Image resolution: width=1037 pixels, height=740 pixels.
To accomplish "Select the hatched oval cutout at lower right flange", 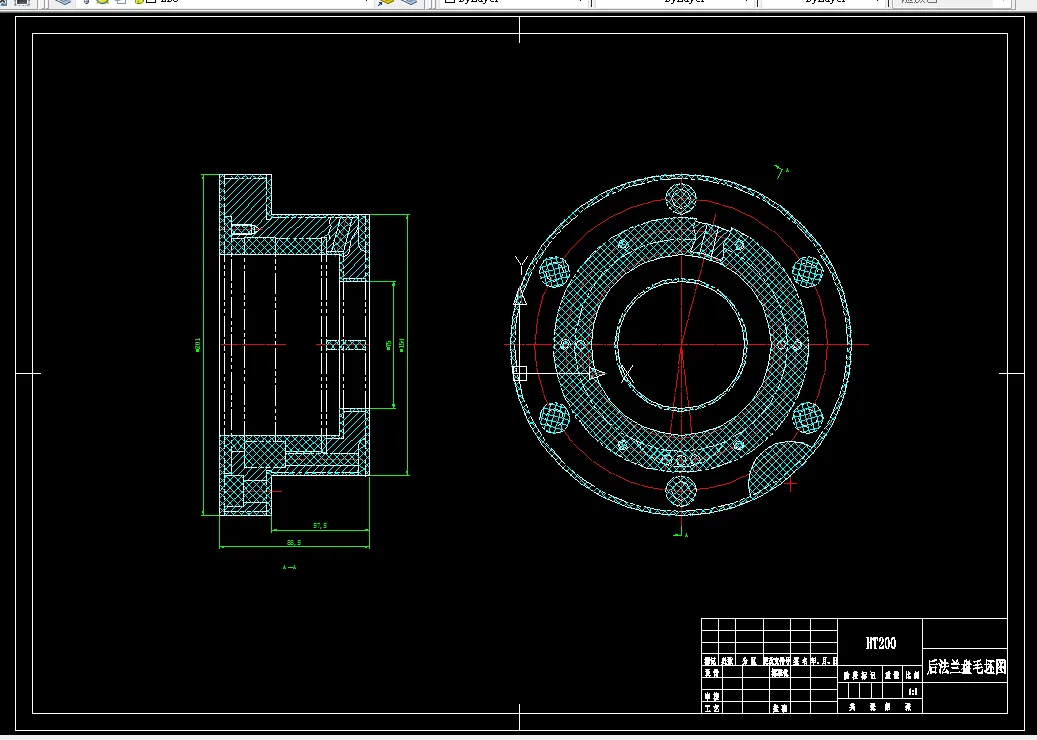I will coord(780,470).
